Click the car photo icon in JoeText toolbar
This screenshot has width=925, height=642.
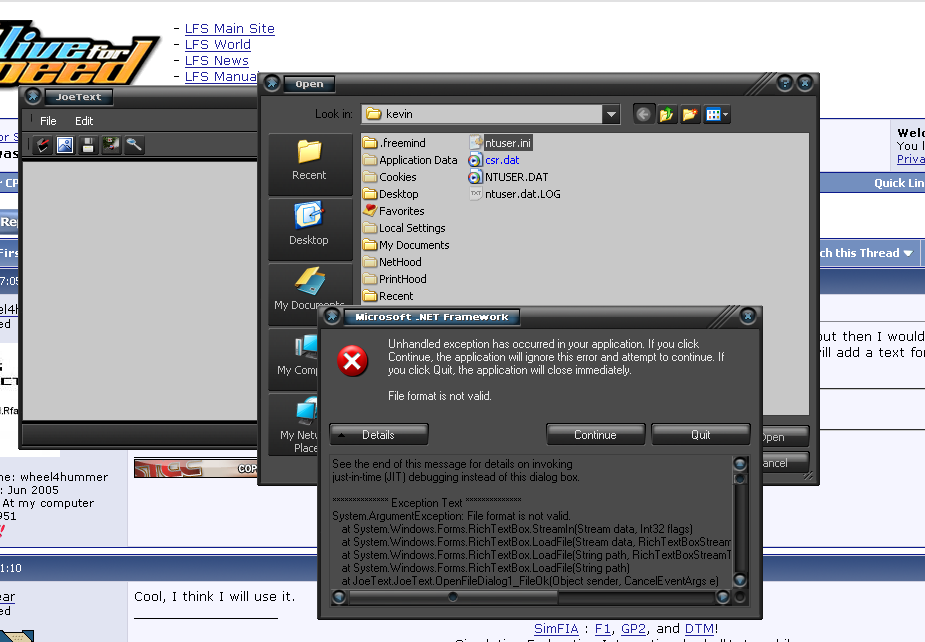(111, 145)
